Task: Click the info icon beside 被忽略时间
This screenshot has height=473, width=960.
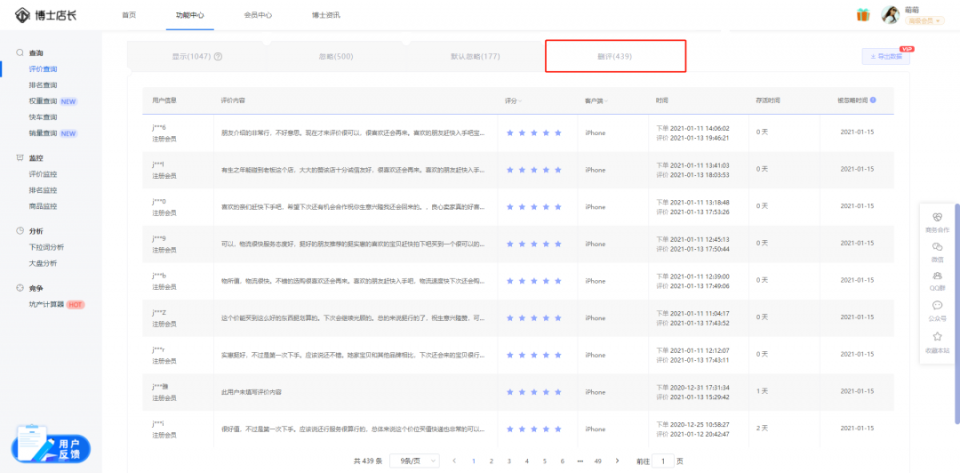Action: pyautogui.click(x=872, y=100)
